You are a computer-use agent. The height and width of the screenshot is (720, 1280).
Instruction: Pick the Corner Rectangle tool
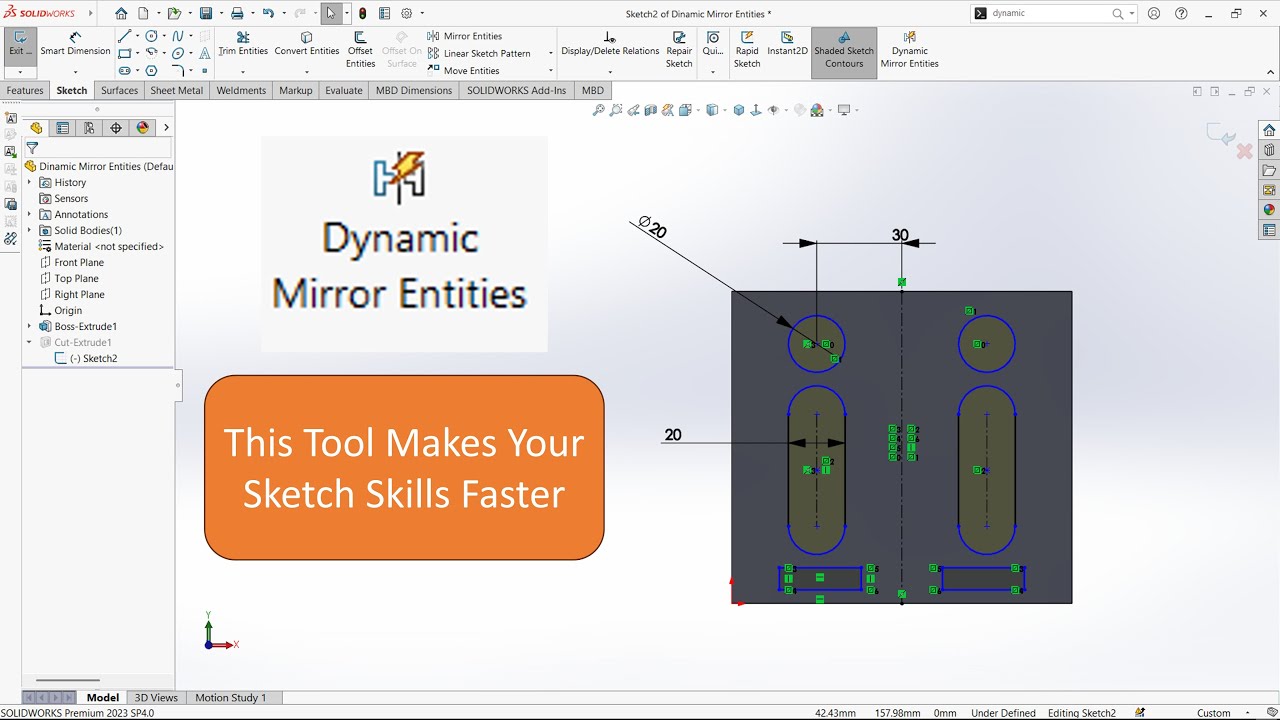tap(124, 53)
